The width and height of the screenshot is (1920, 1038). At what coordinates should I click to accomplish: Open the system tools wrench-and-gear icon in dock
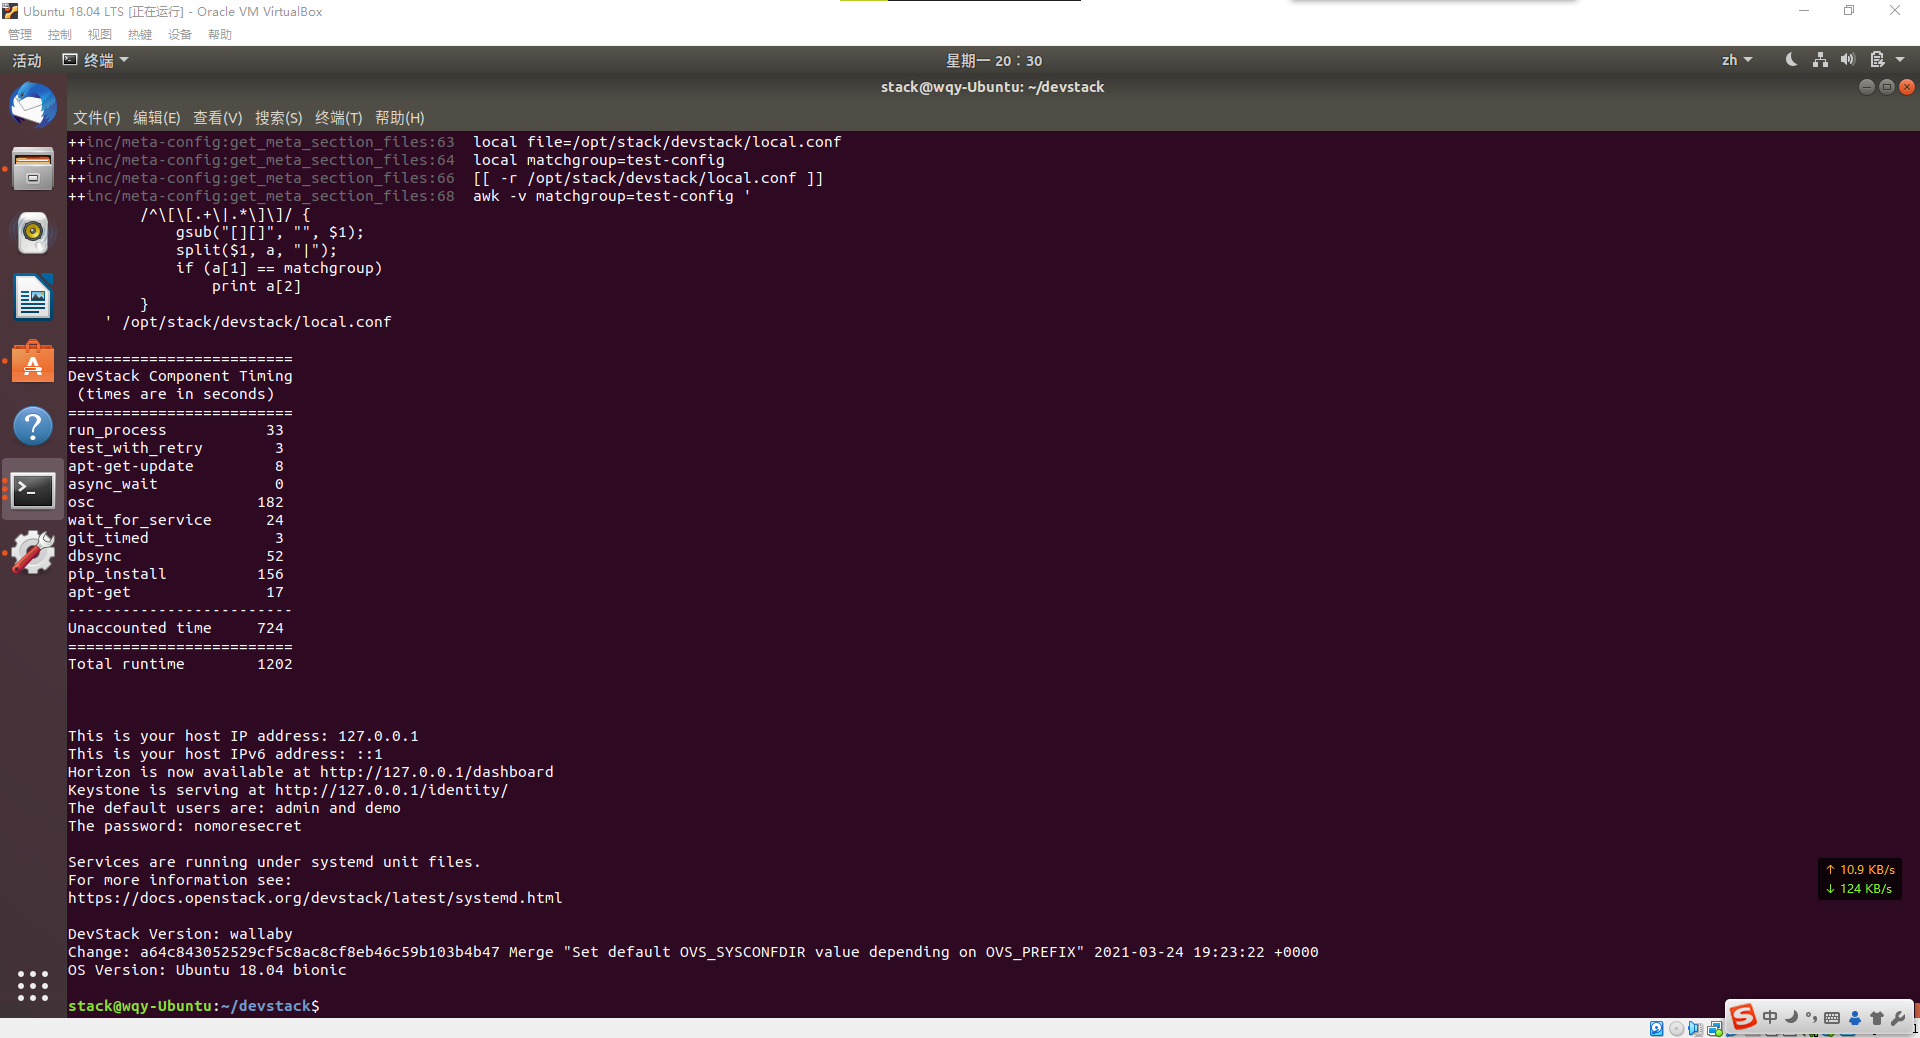[x=33, y=553]
